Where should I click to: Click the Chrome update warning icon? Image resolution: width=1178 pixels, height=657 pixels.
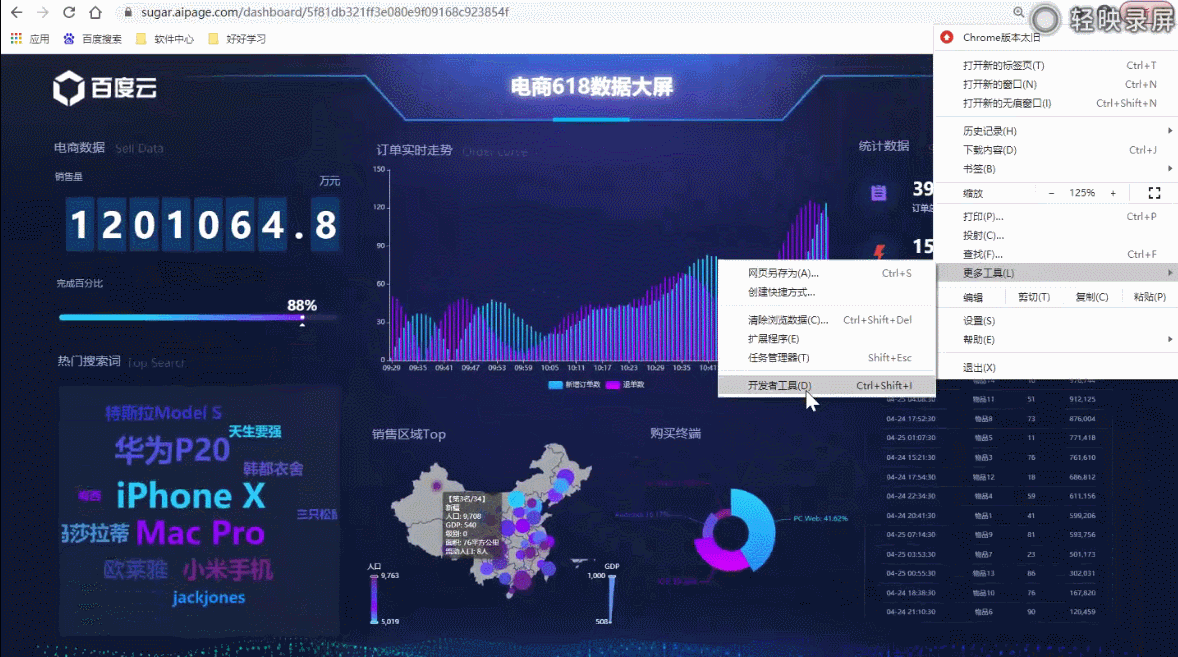947,38
